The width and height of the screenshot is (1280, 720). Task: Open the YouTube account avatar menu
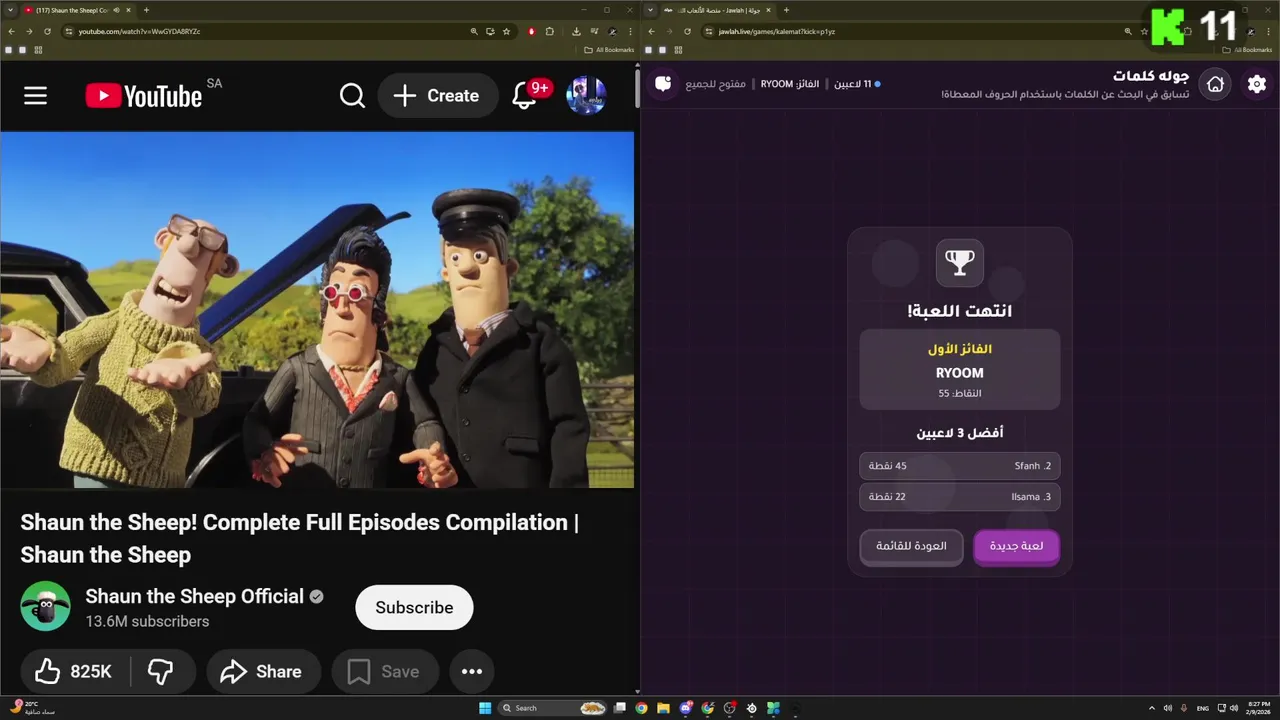[586, 95]
